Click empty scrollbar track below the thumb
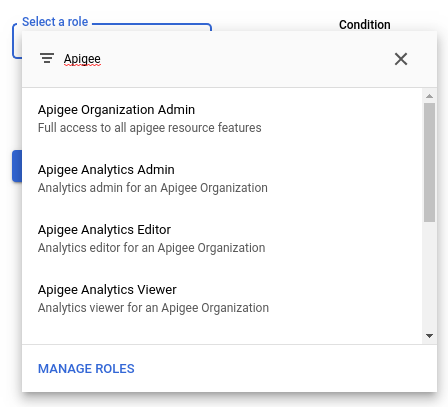Image resolution: width=448 pixels, height=407 pixels. pos(429,277)
